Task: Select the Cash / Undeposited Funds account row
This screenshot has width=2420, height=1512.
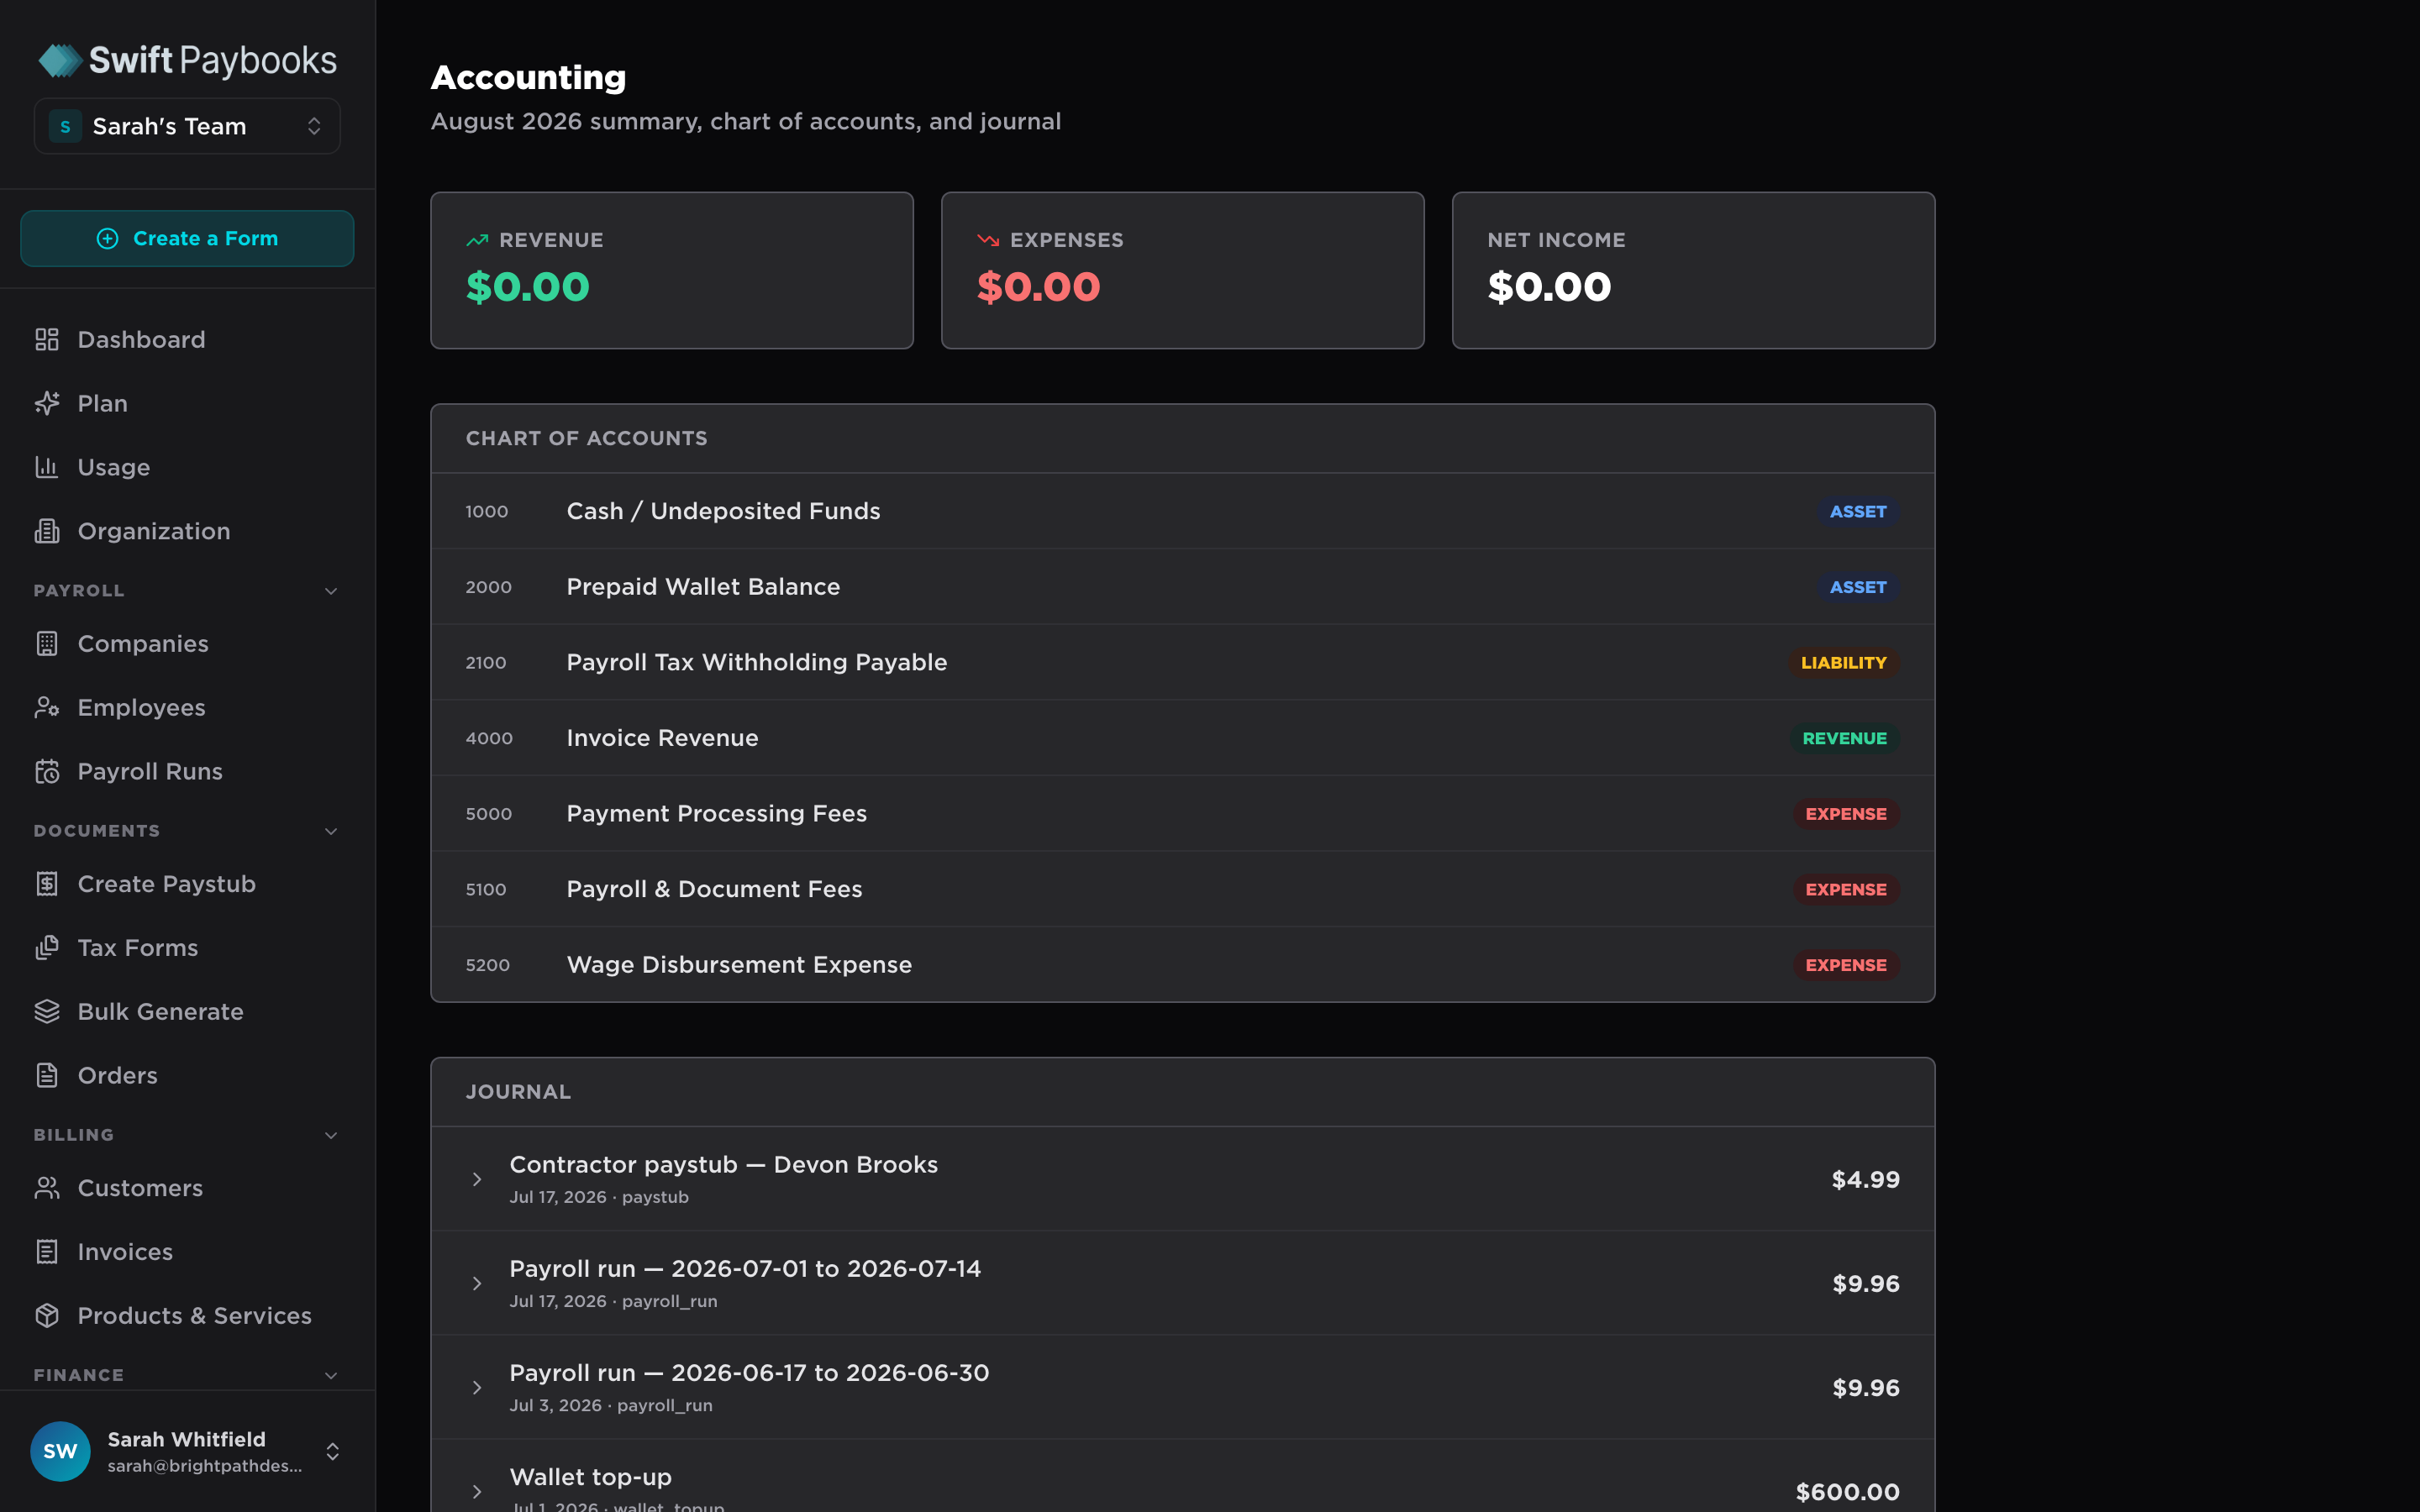Action: click(1182, 511)
